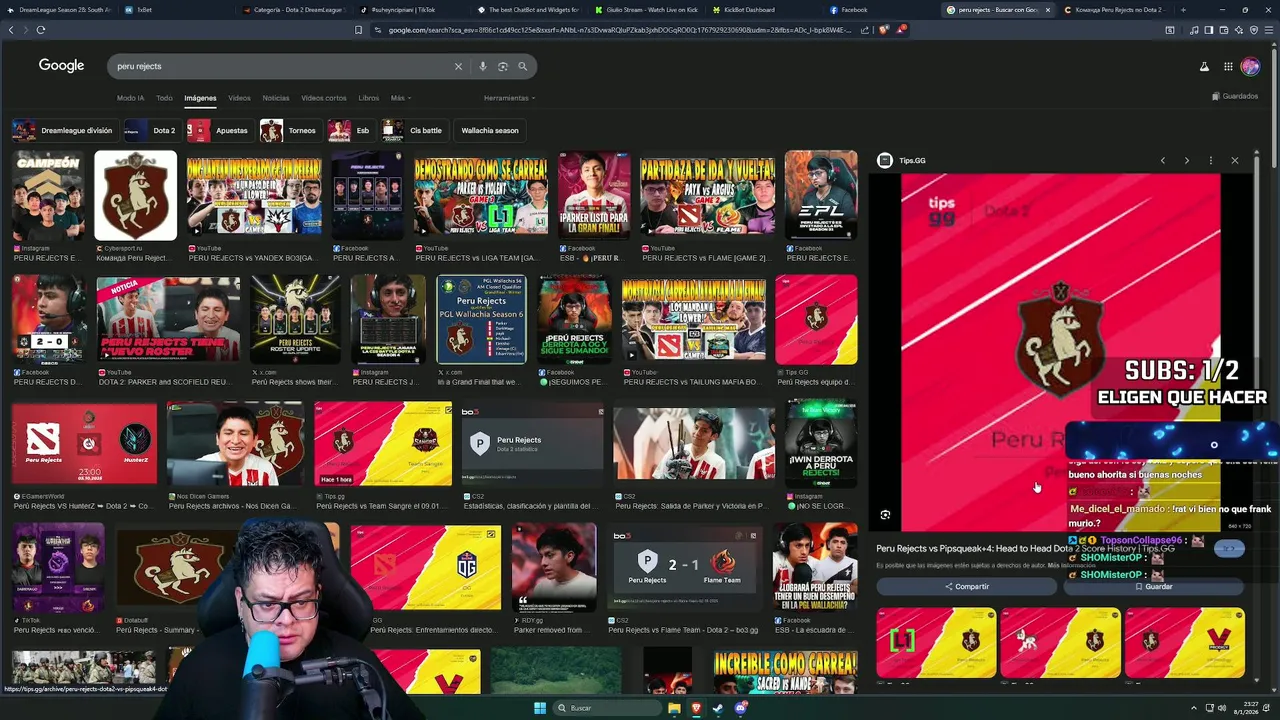Screen dimensions: 1280x720
Task: Open the Libros tab
Action: 368,98
